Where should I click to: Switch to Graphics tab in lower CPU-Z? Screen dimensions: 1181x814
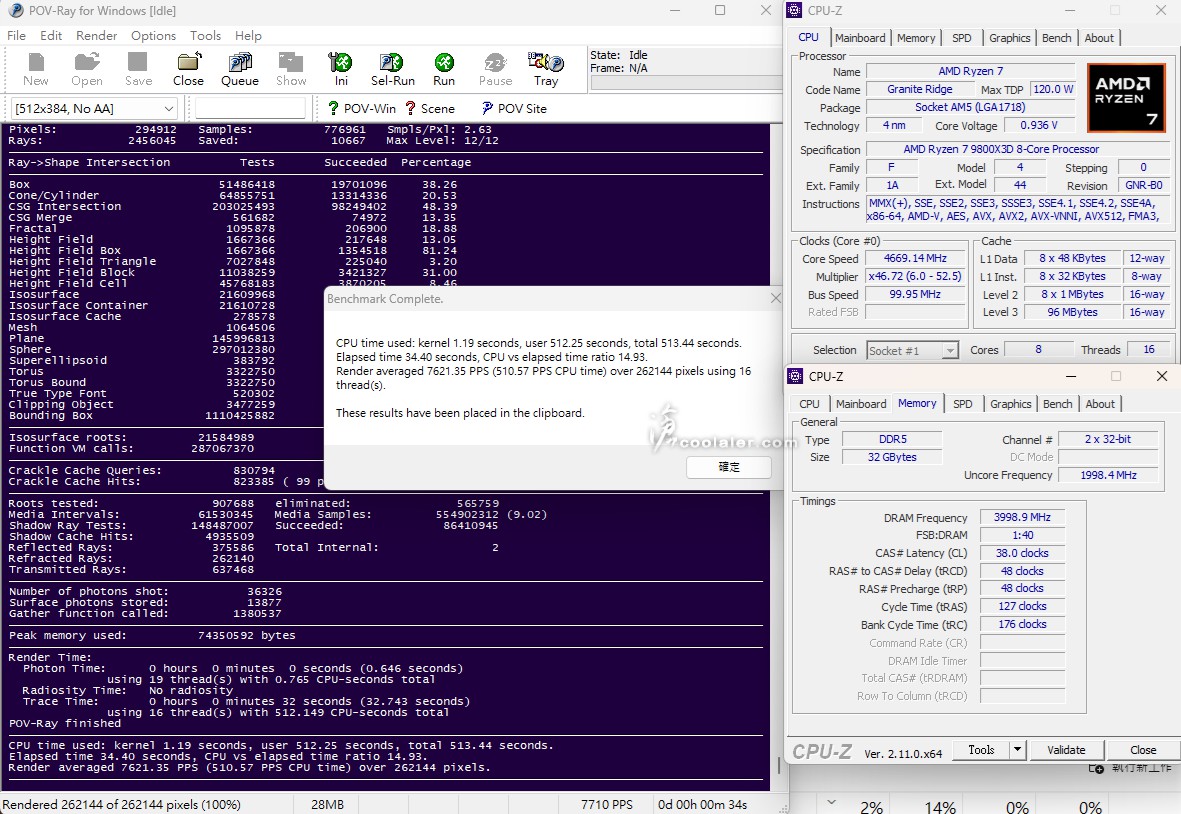coord(1011,404)
